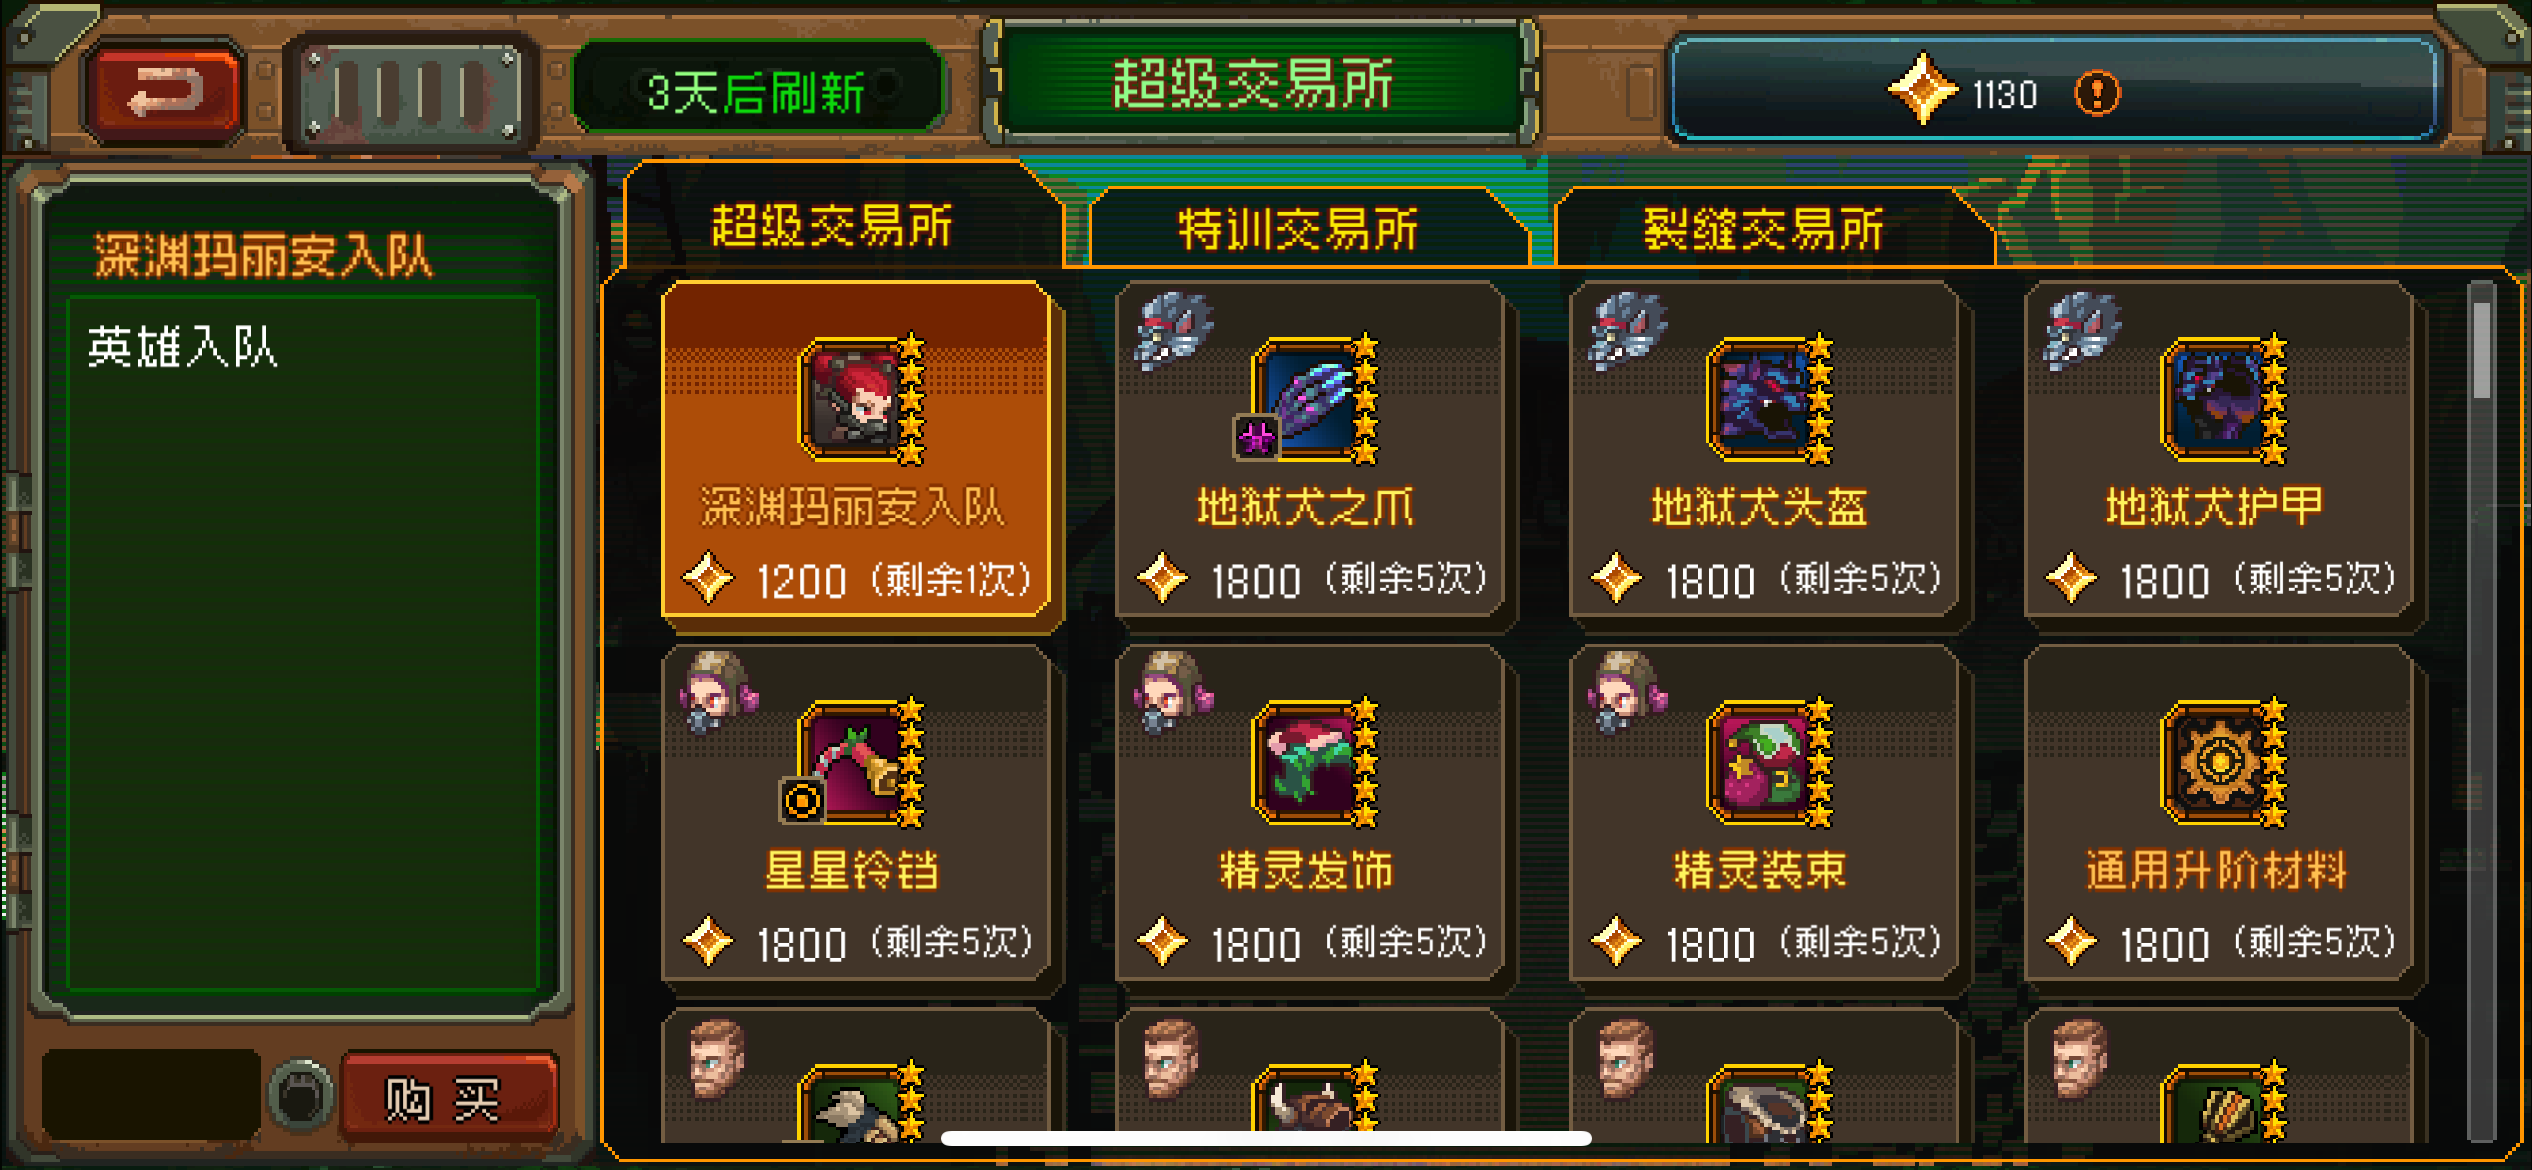Click the masked girl portrait above 星星铃铛
Image resolution: width=2532 pixels, height=1170 pixels.
click(718, 691)
